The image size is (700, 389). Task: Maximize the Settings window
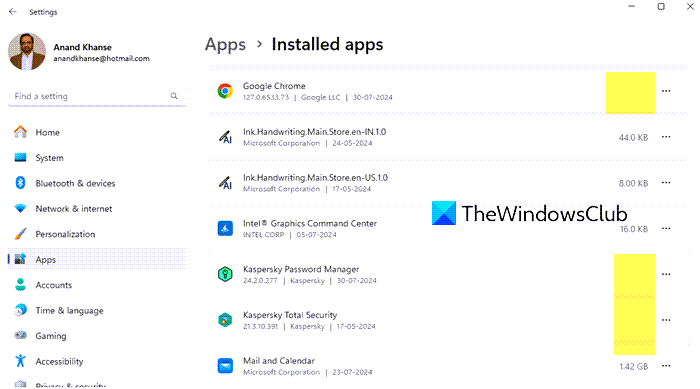pyautogui.click(x=661, y=6)
